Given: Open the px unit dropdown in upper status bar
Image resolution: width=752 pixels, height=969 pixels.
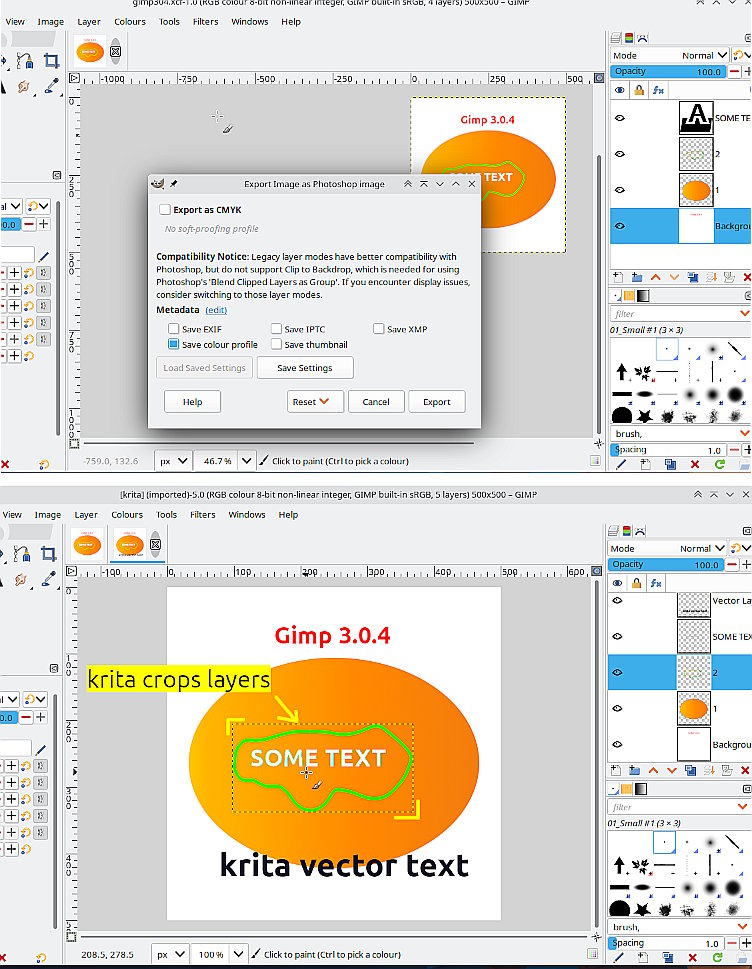Looking at the screenshot, I should point(173,461).
